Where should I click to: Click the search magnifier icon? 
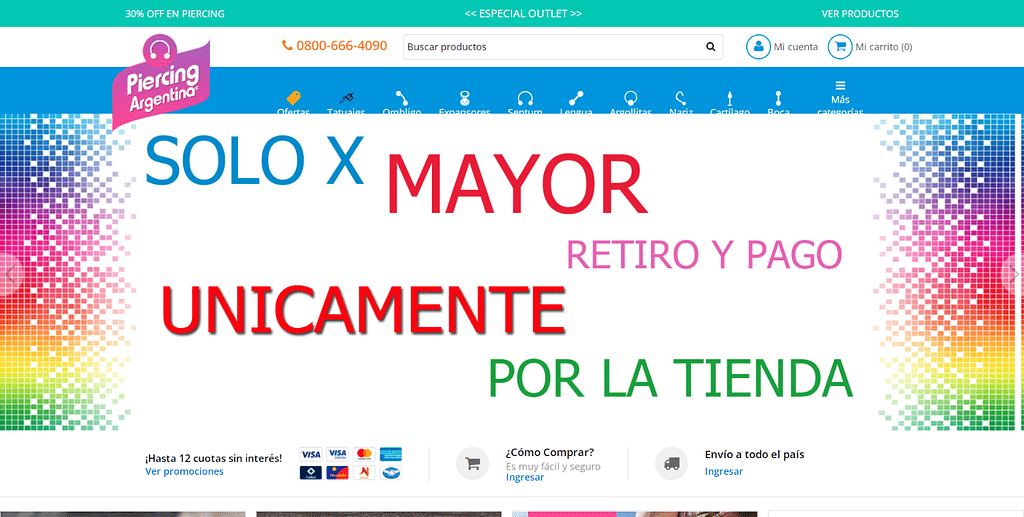click(x=711, y=47)
